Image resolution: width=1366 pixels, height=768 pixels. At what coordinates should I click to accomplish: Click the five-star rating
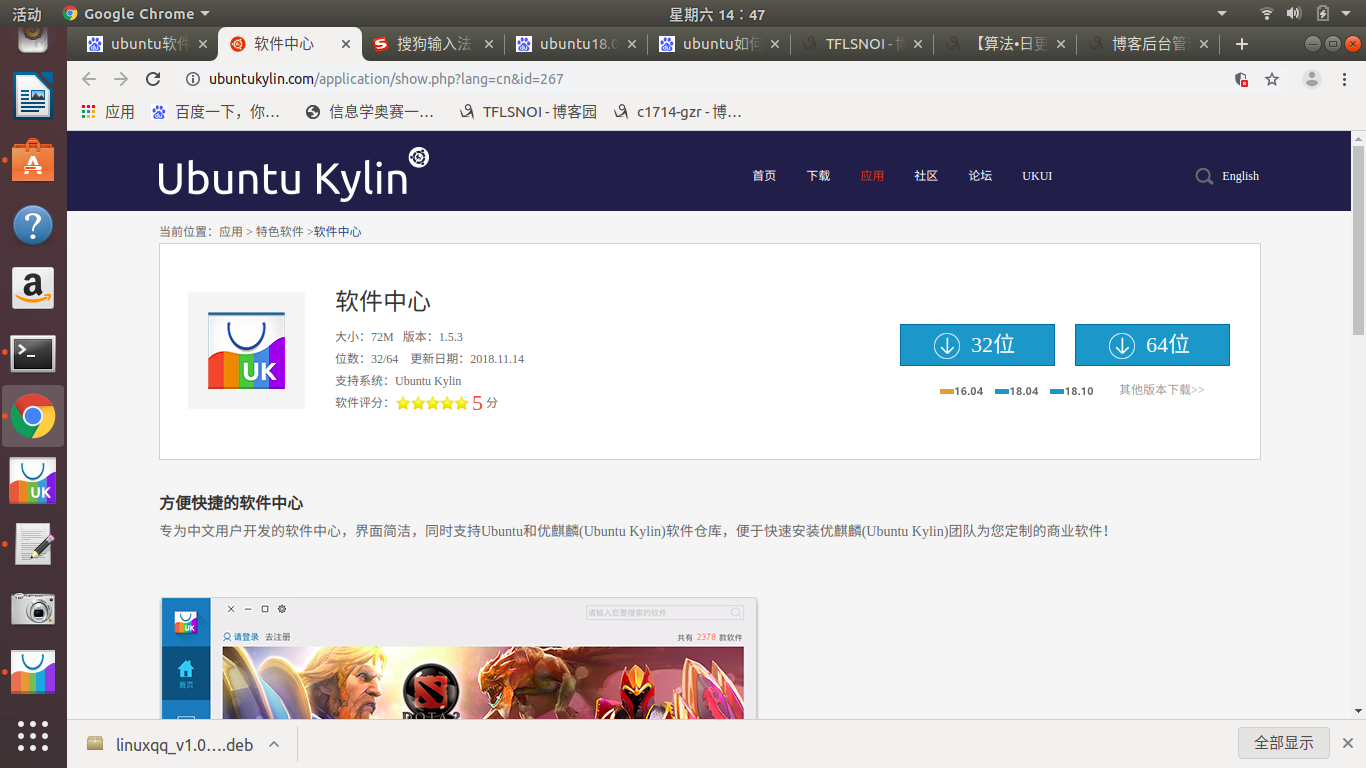[x=432, y=404]
